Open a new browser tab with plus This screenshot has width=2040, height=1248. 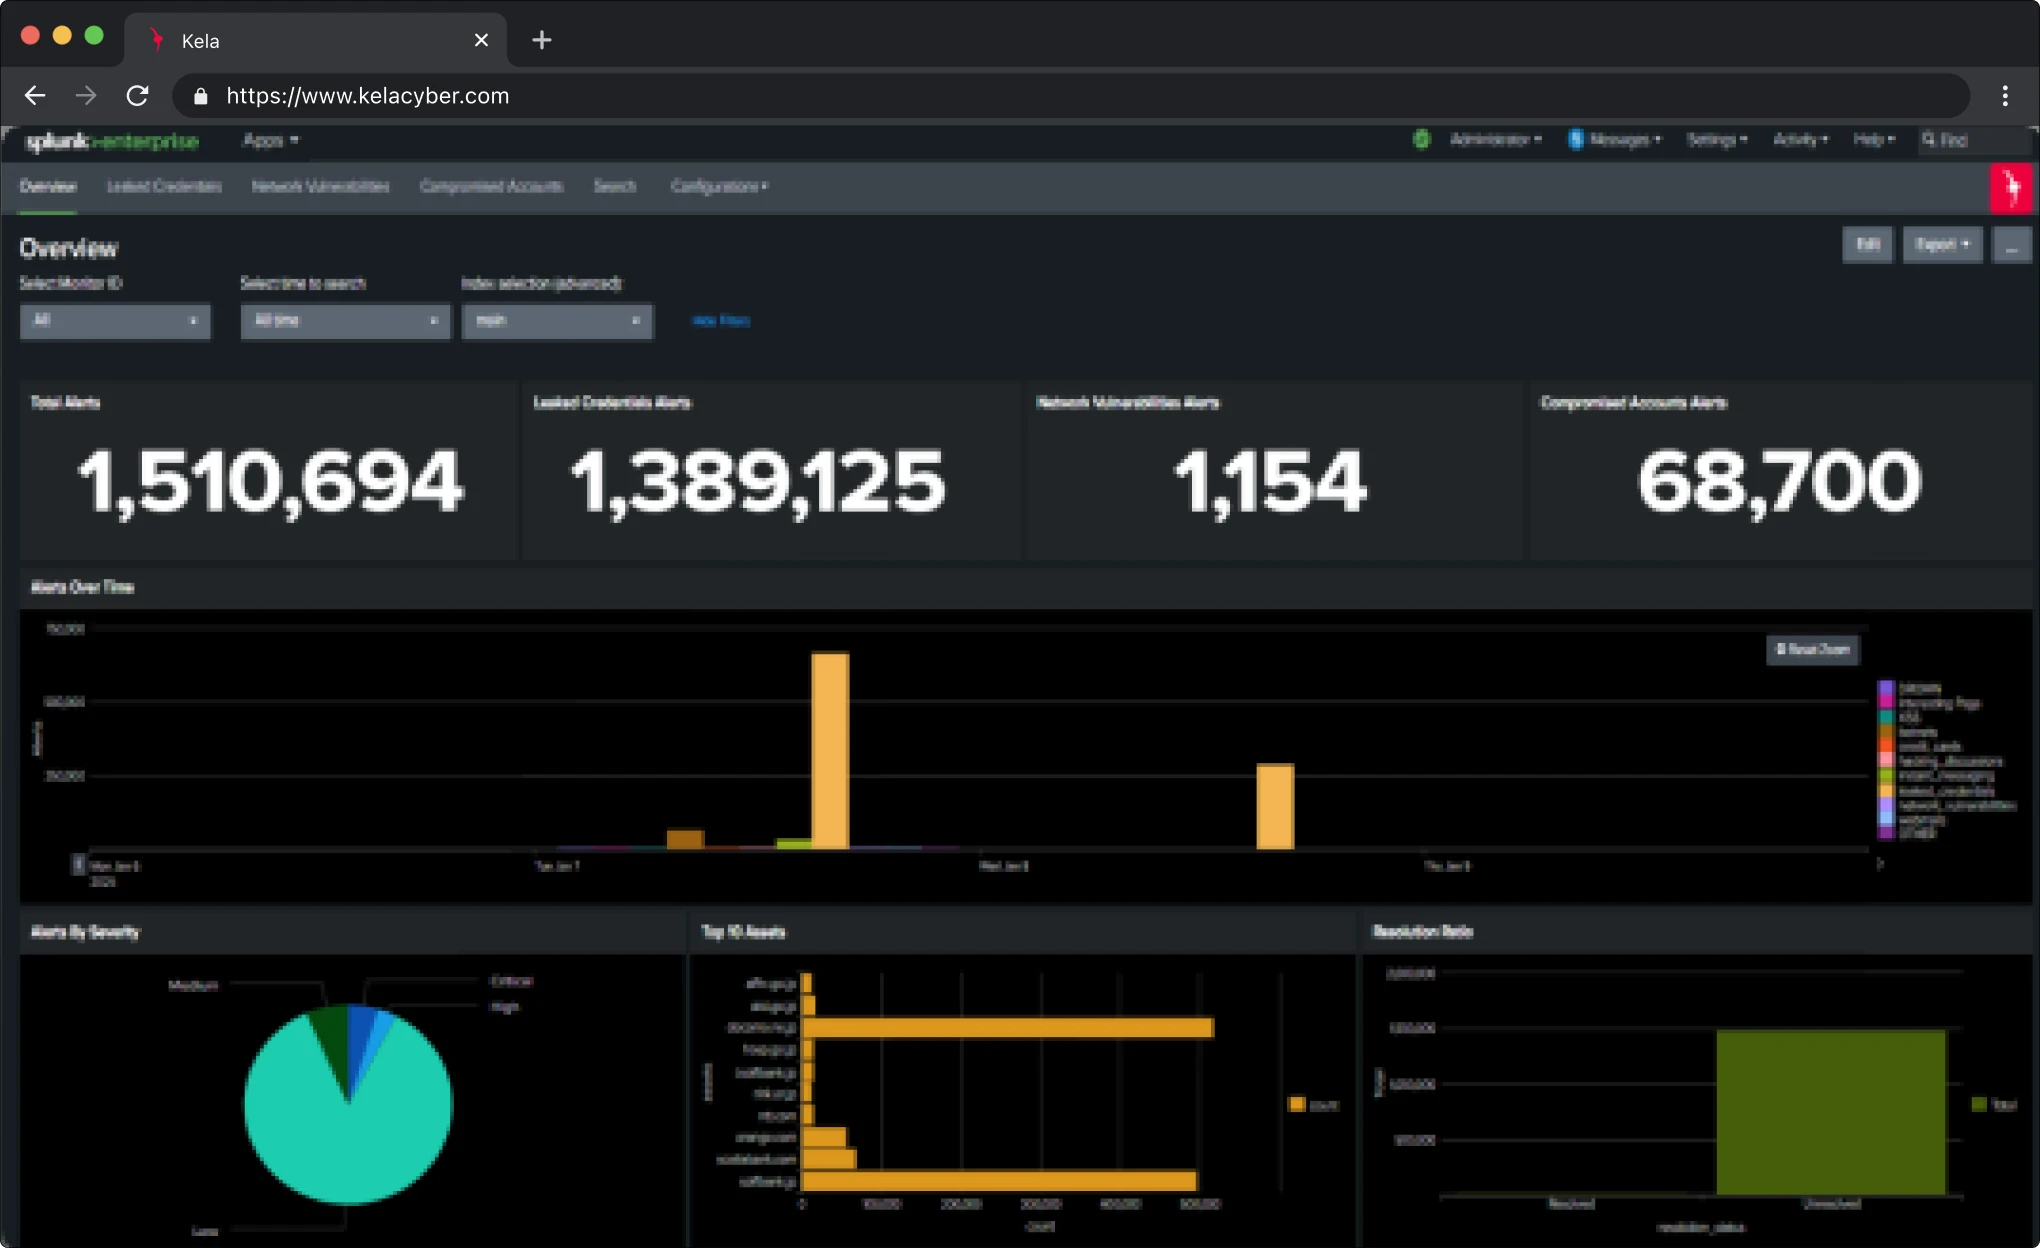542,40
